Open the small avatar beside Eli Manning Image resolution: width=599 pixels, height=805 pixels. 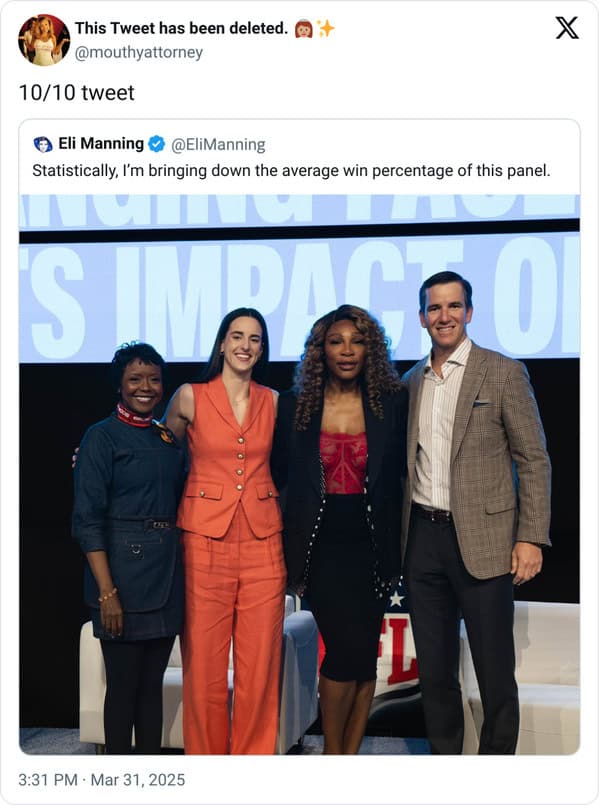pos(43,144)
